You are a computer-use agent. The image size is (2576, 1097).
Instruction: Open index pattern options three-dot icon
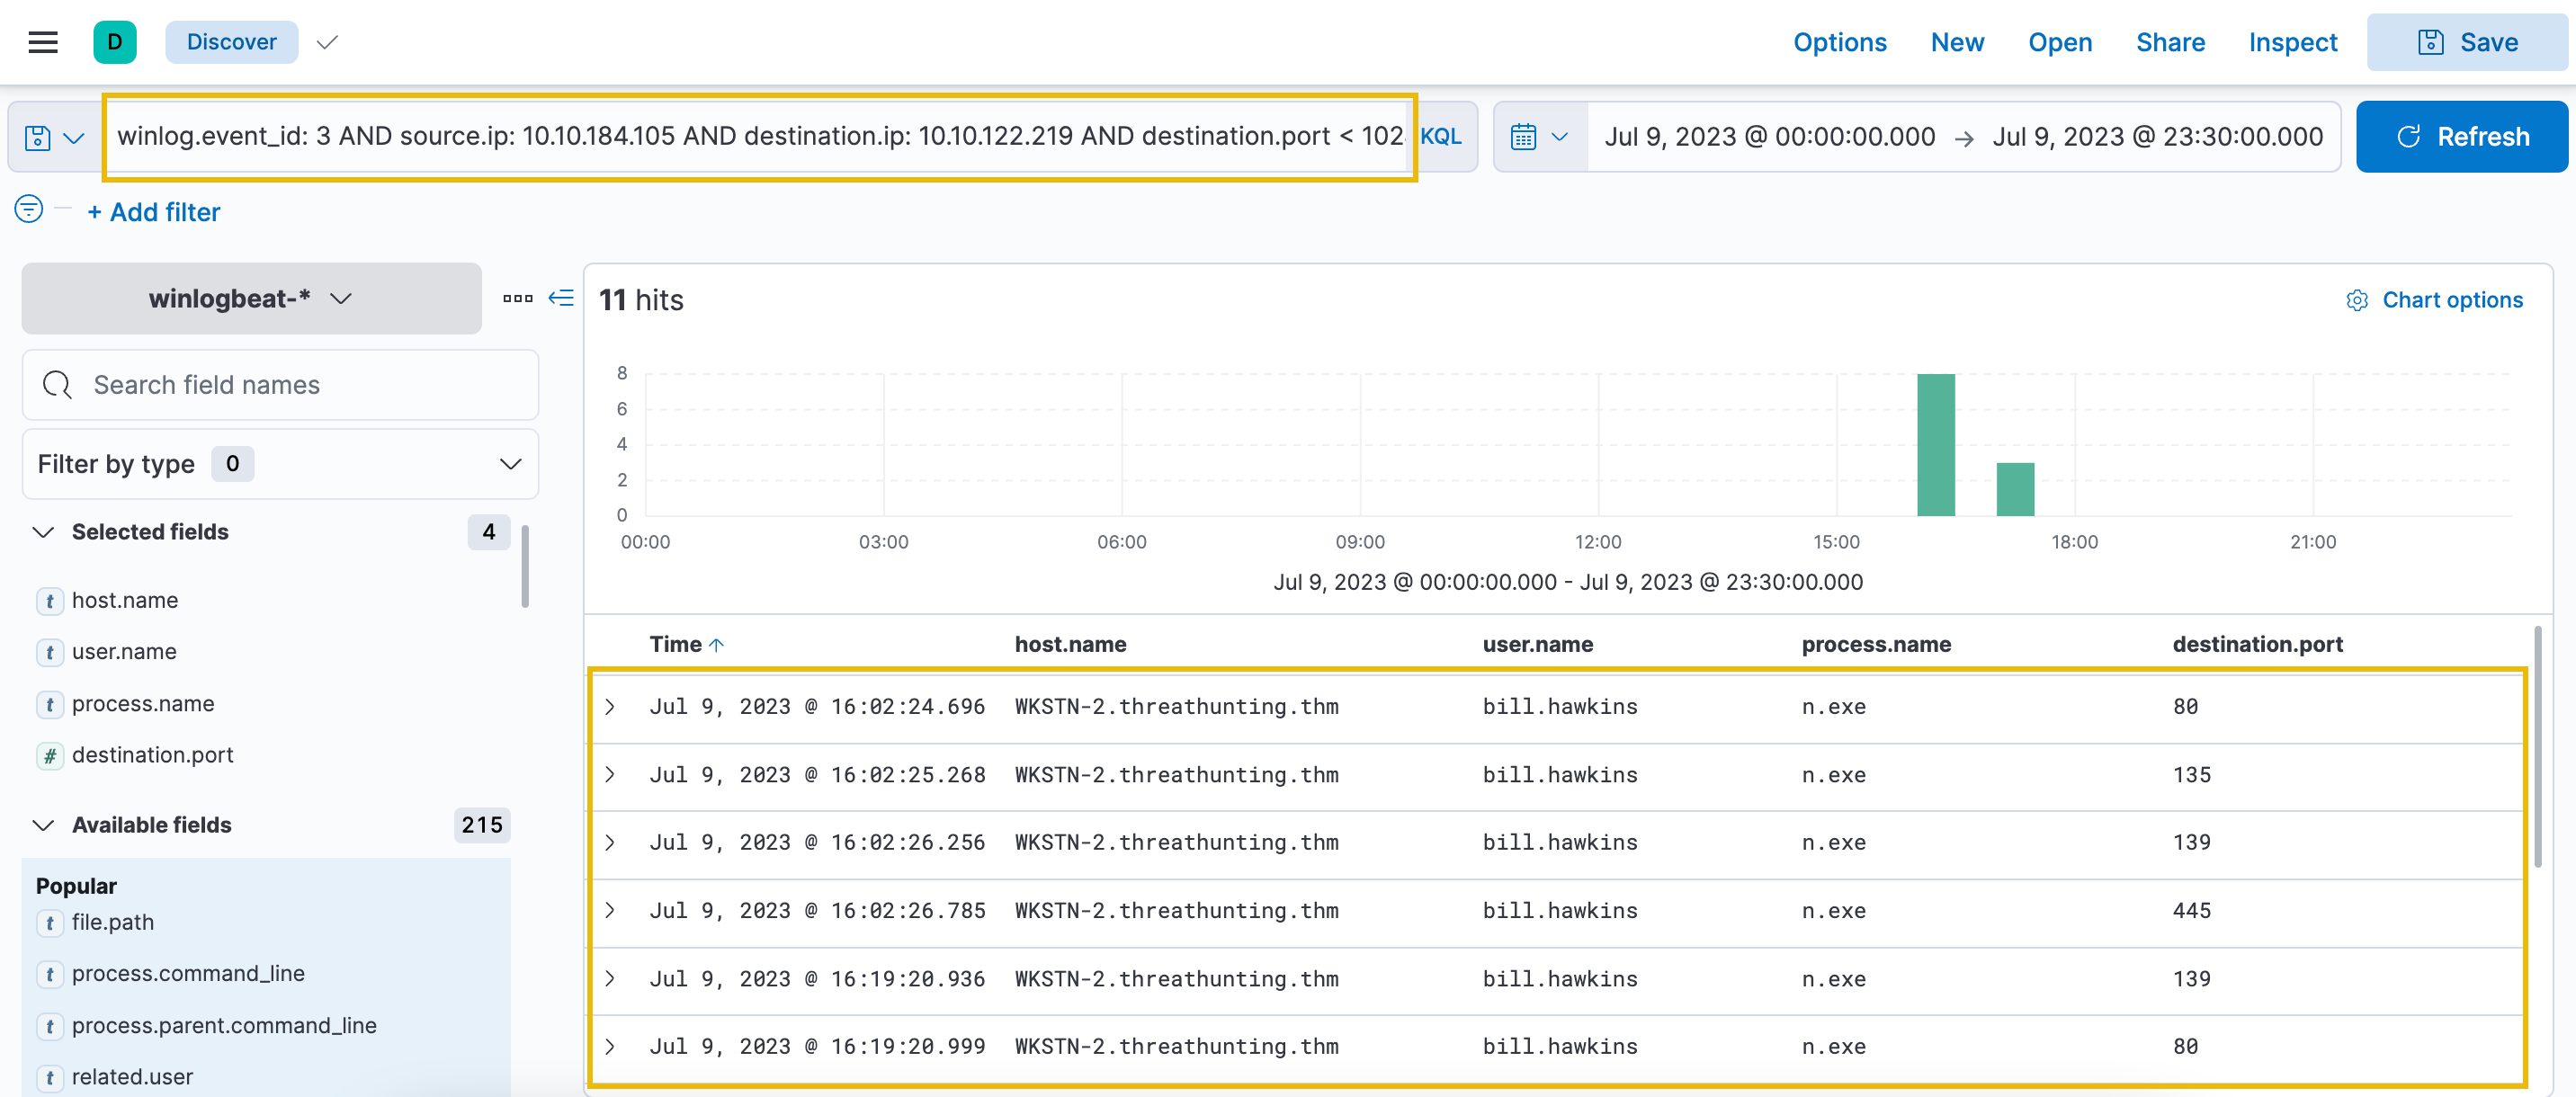point(517,298)
